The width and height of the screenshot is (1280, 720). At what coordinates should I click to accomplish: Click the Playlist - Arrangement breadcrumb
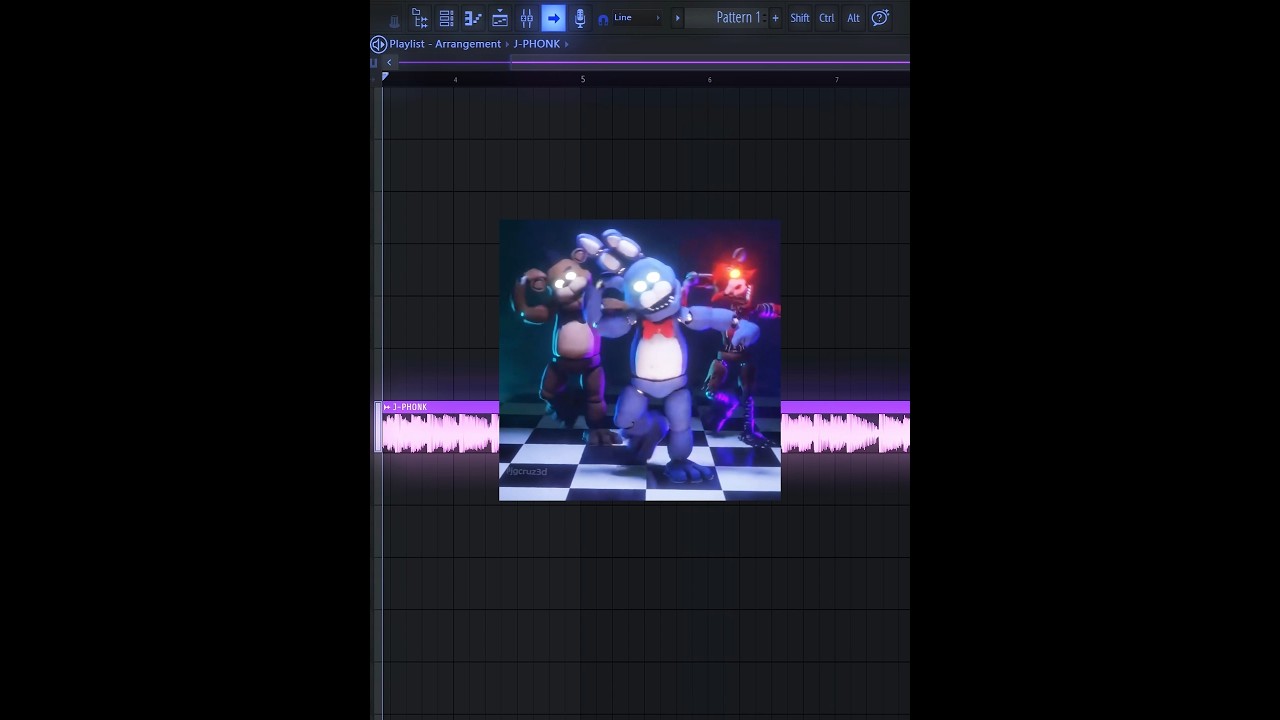click(445, 44)
